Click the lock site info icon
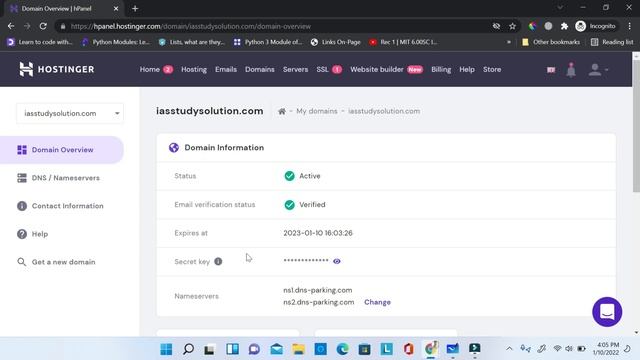The image size is (640, 360). [x=62, y=26]
